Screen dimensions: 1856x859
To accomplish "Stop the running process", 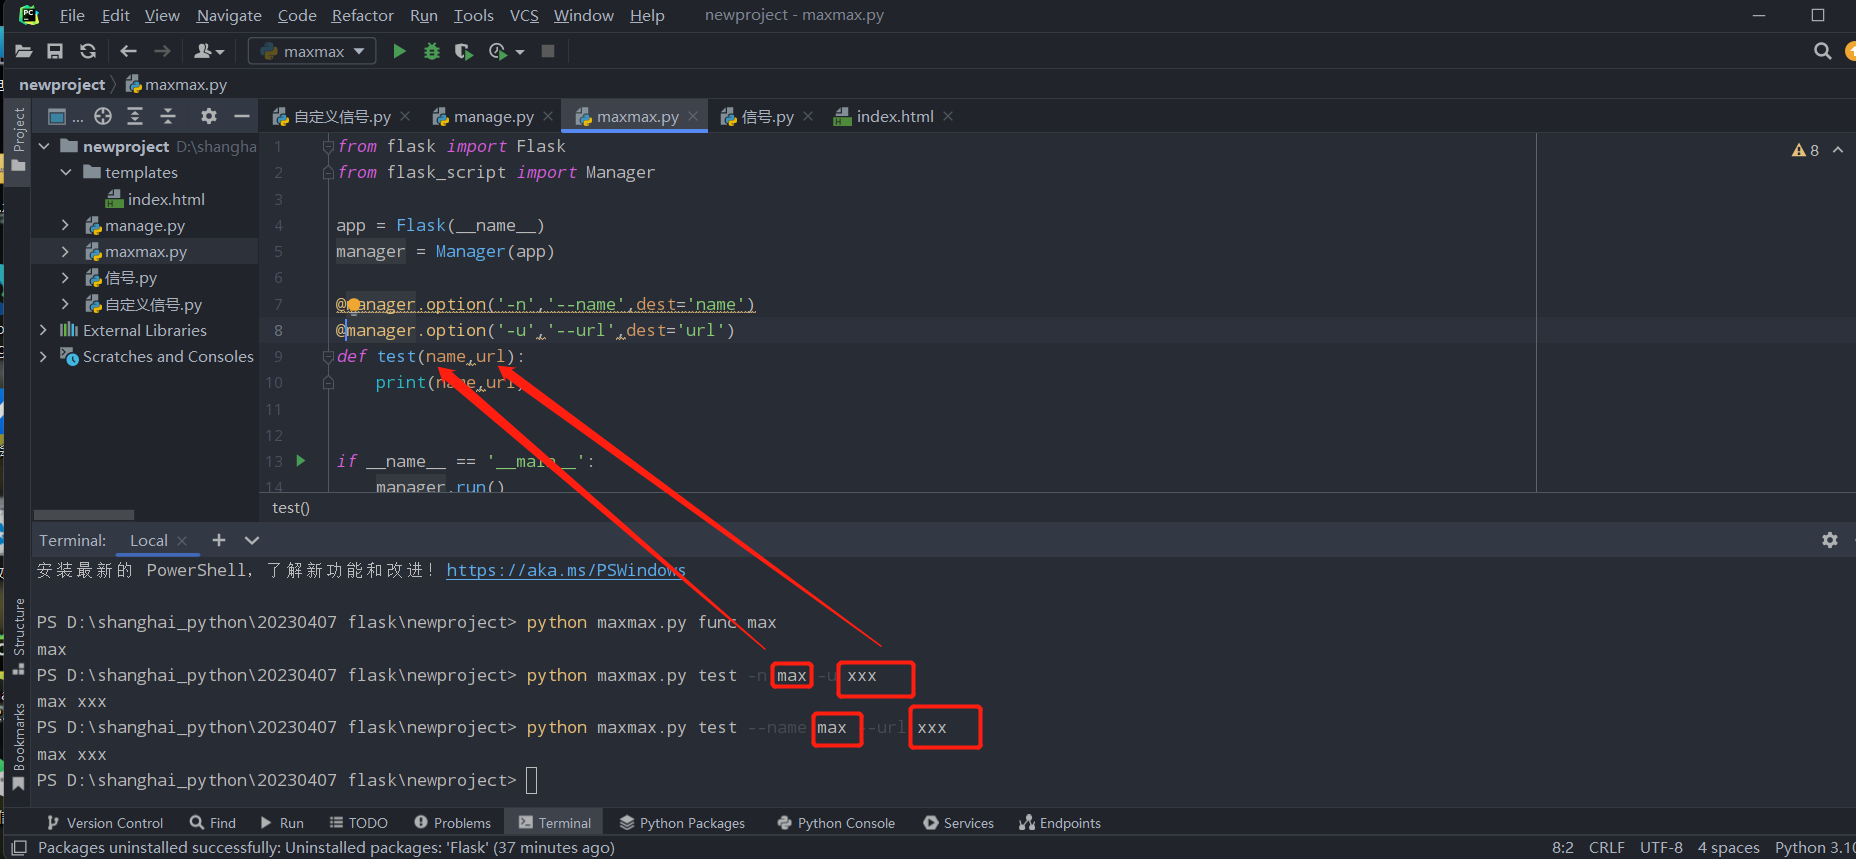I will pyautogui.click(x=548, y=51).
